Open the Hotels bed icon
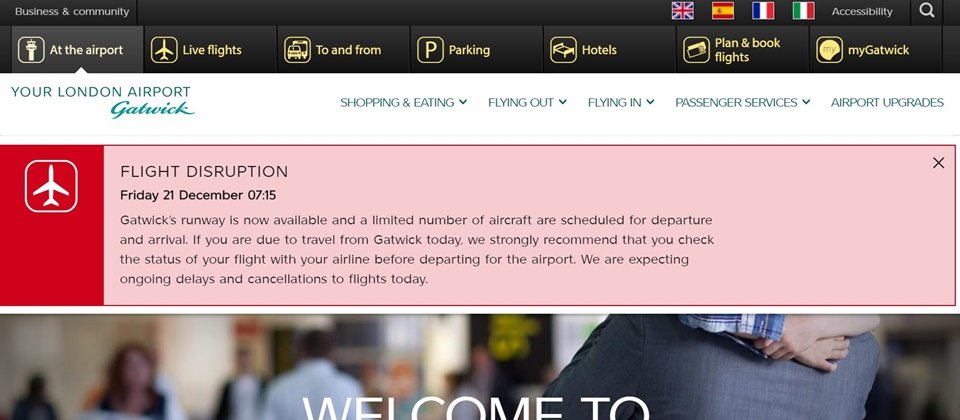Screen dimensions: 960x420 click(563, 50)
